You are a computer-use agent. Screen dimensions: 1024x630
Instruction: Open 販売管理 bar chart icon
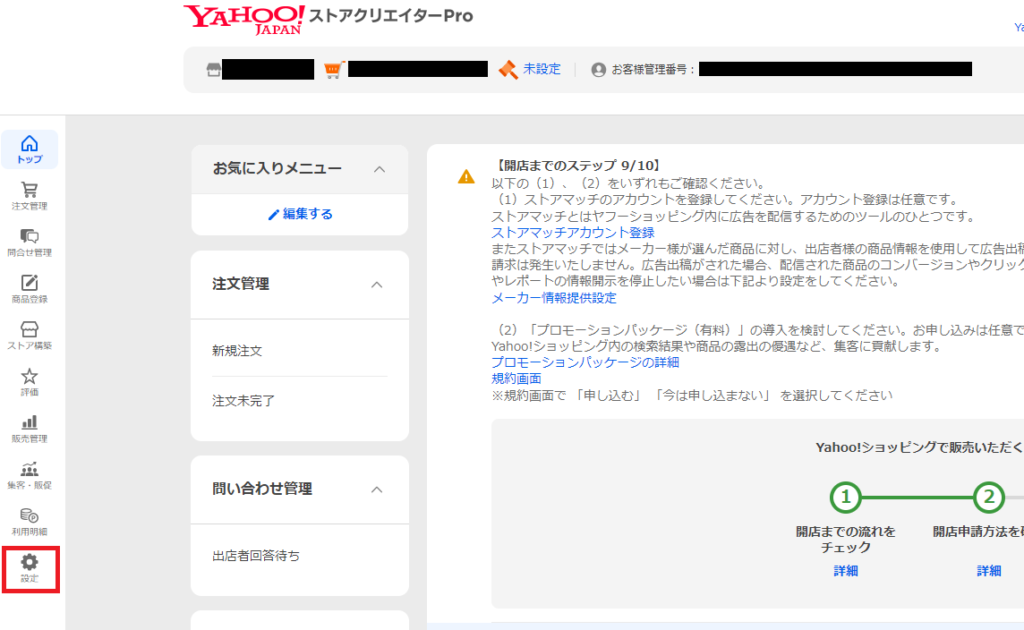point(30,428)
